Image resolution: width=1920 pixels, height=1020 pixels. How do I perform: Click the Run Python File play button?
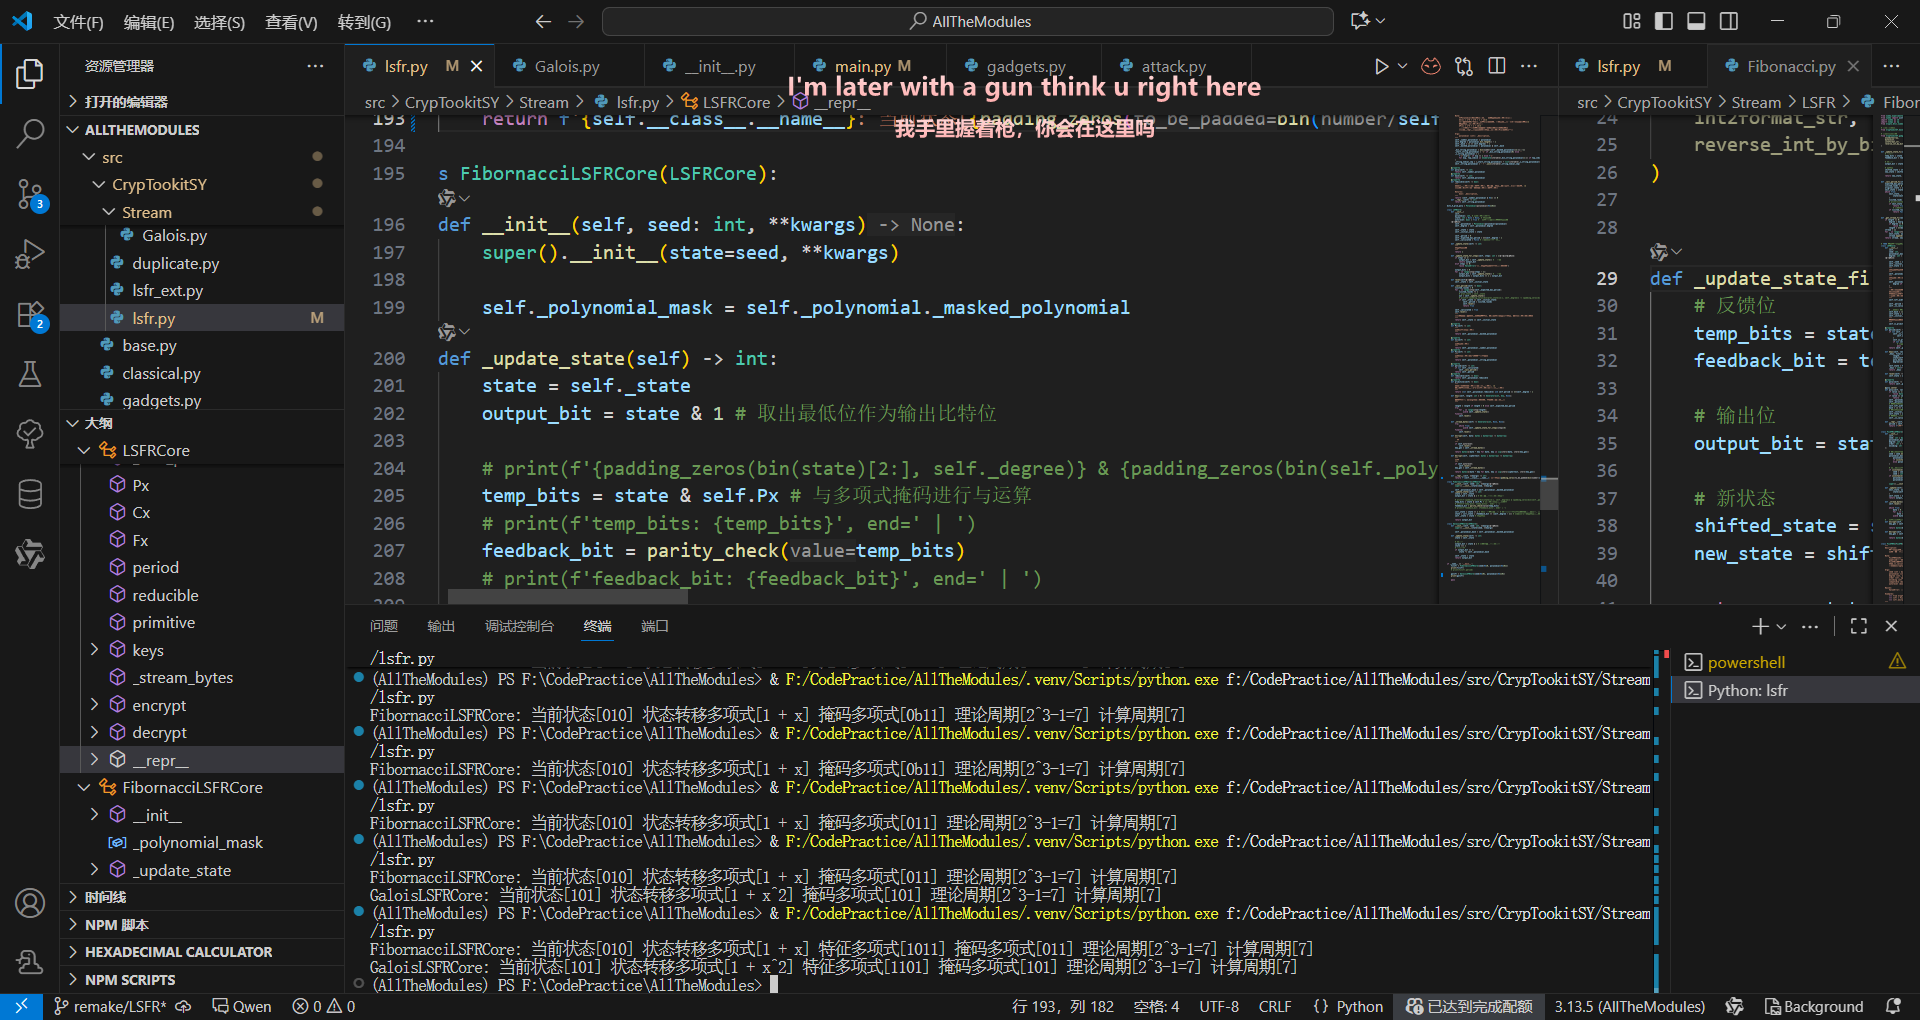(x=1381, y=66)
